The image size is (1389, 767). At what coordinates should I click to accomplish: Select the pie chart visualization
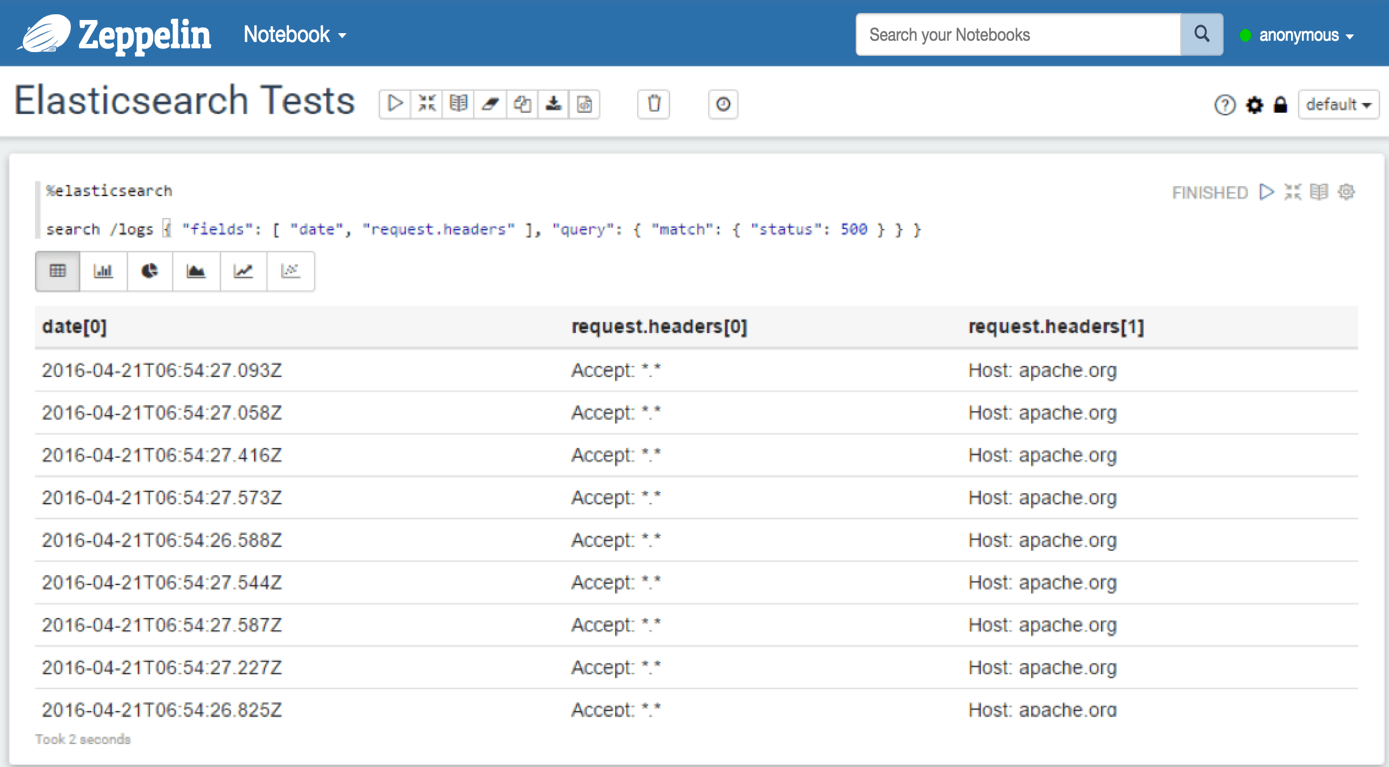pyautogui.click(x=149, y=271)
